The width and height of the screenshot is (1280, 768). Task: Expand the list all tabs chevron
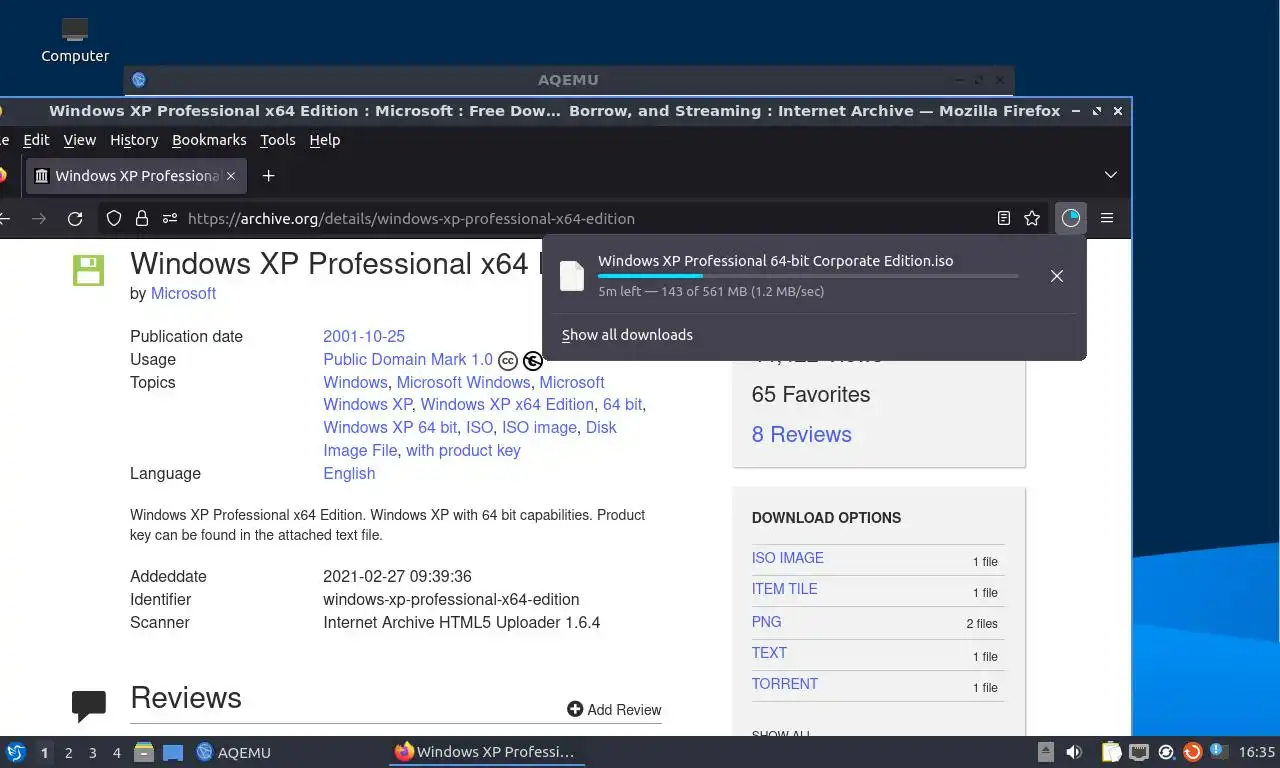click(x=1110, y=175)
